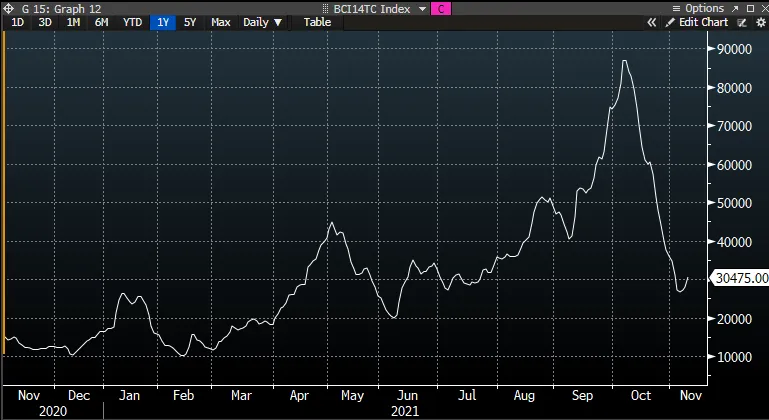The width and height of the screenshot is (769, 420).
Task: Click the grip dots left of BCI14TC Index
Action: (325, 9)
